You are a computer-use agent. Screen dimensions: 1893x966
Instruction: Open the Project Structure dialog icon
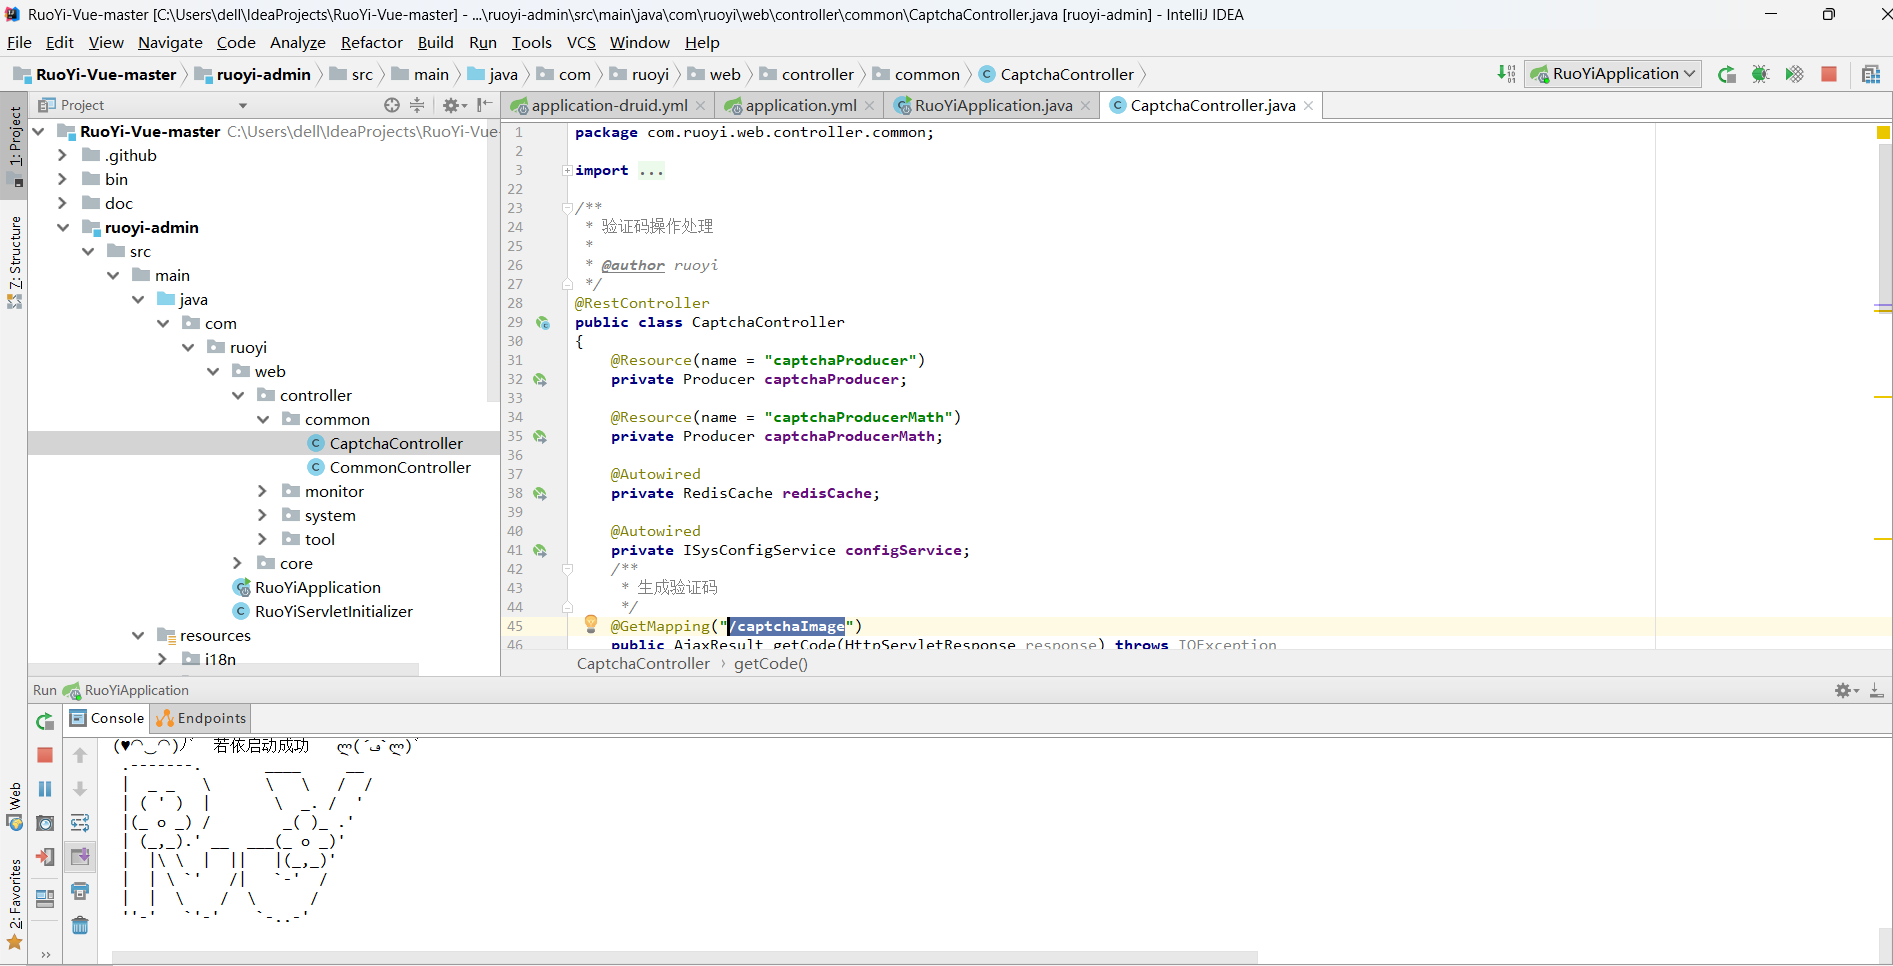[x=1871, y=74]
